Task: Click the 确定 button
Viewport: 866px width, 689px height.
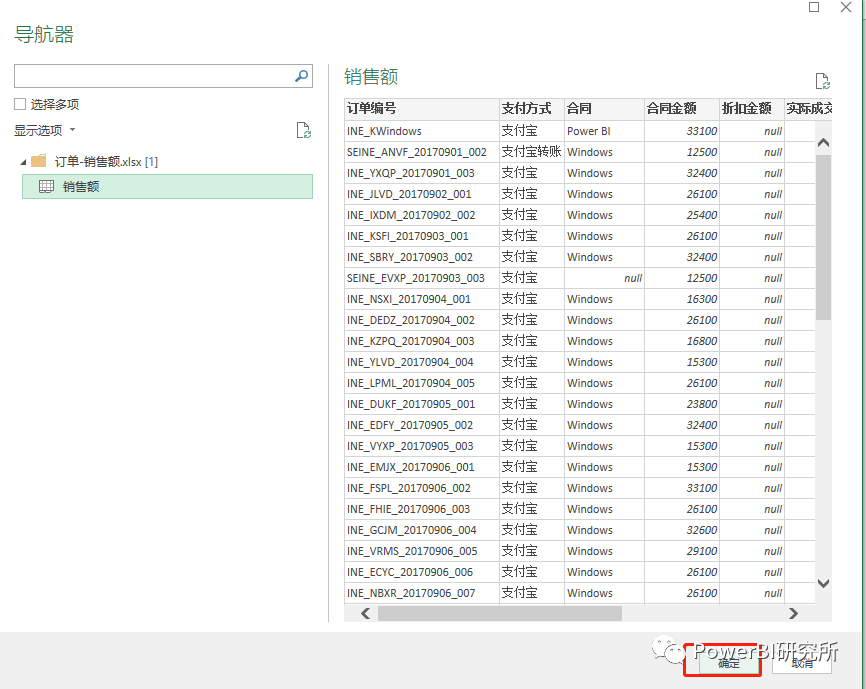Action: pyautogui.click(x=728, y=662)
